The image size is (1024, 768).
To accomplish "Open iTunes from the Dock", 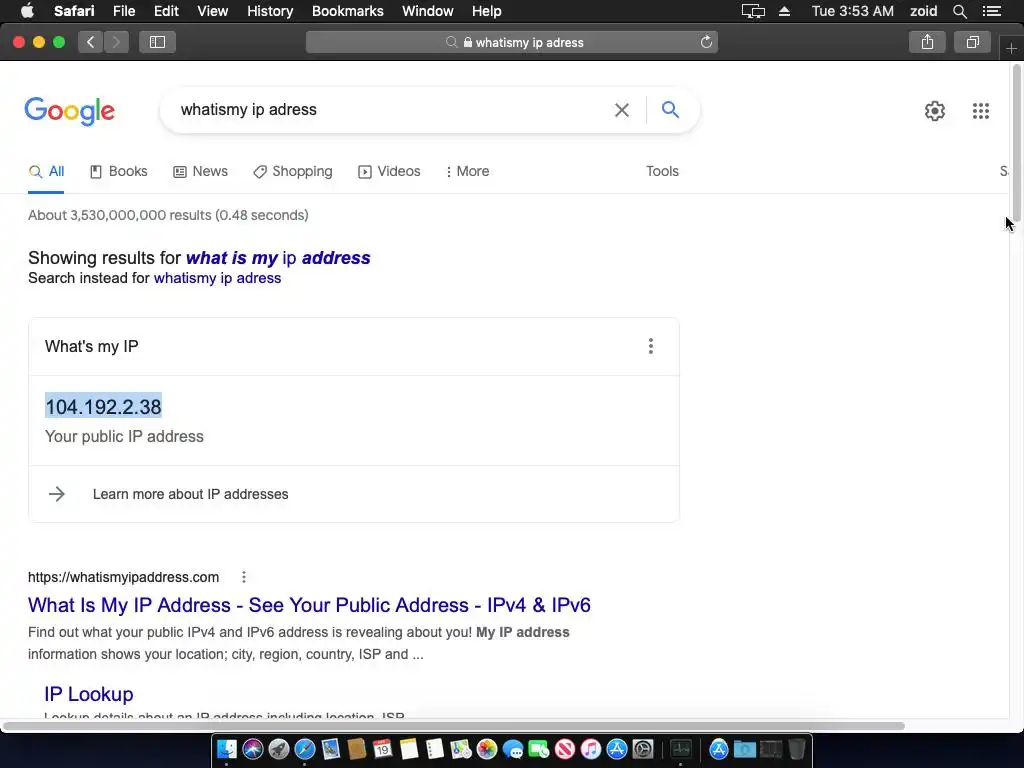I will coord(591,748).
